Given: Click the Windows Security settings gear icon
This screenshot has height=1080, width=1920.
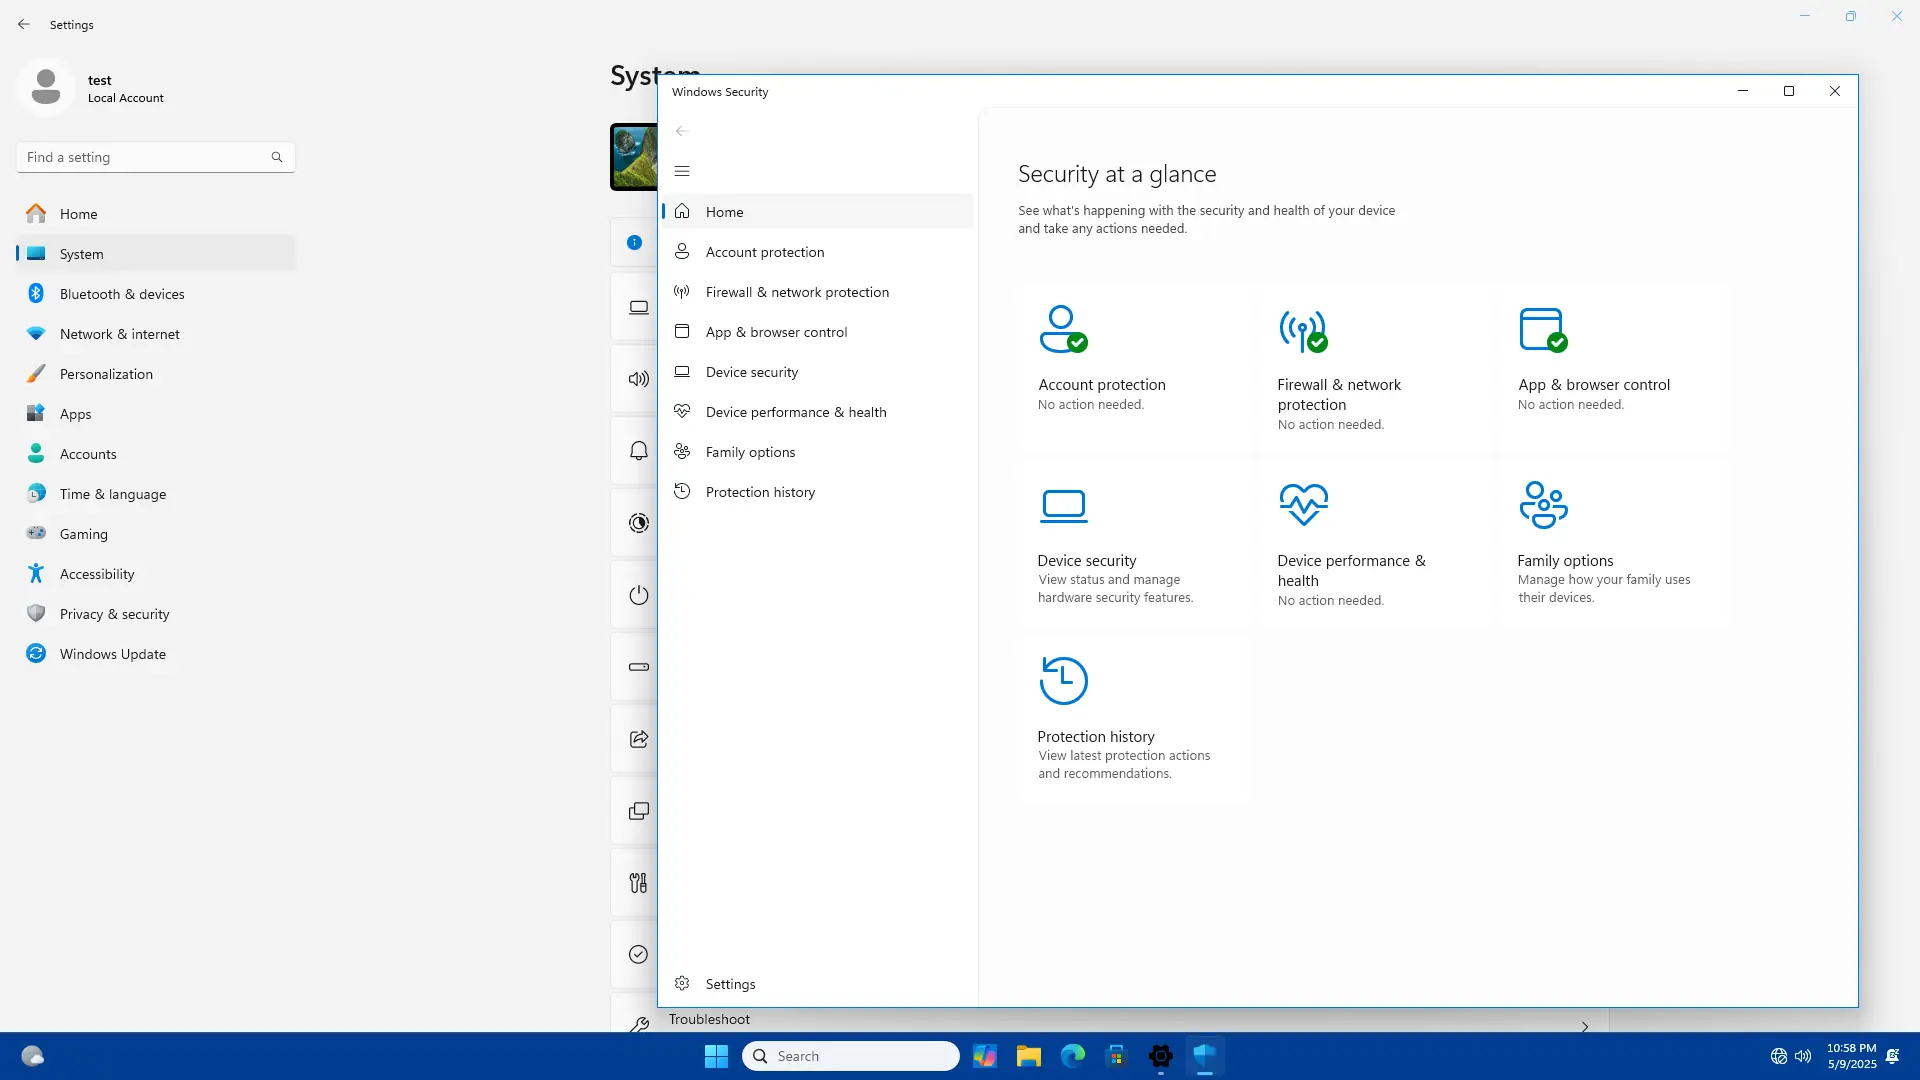Looking at the screenshot, I should pos(682,984).
